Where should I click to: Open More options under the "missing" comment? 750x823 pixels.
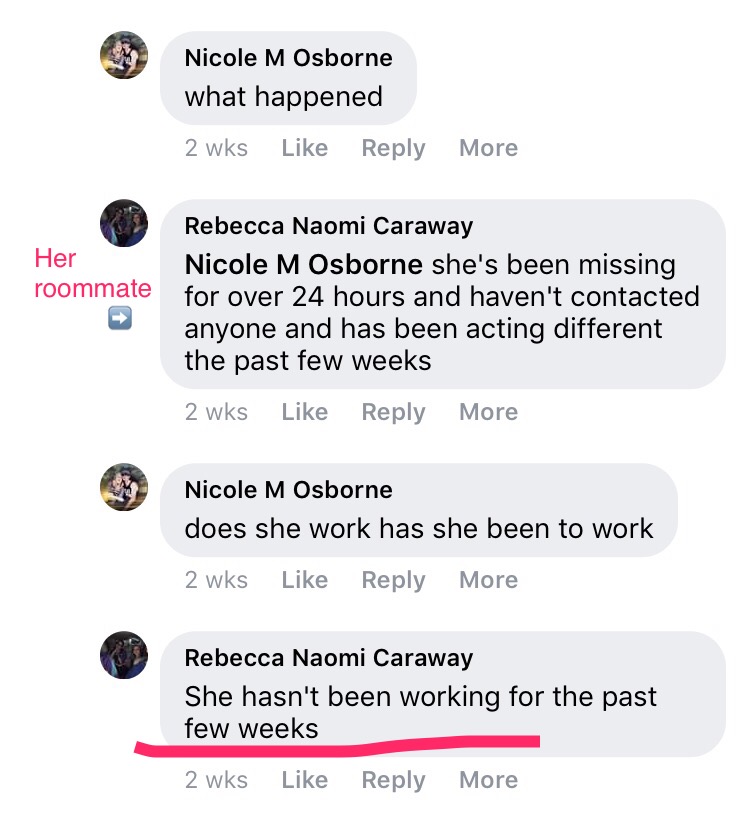coord(488,412)
